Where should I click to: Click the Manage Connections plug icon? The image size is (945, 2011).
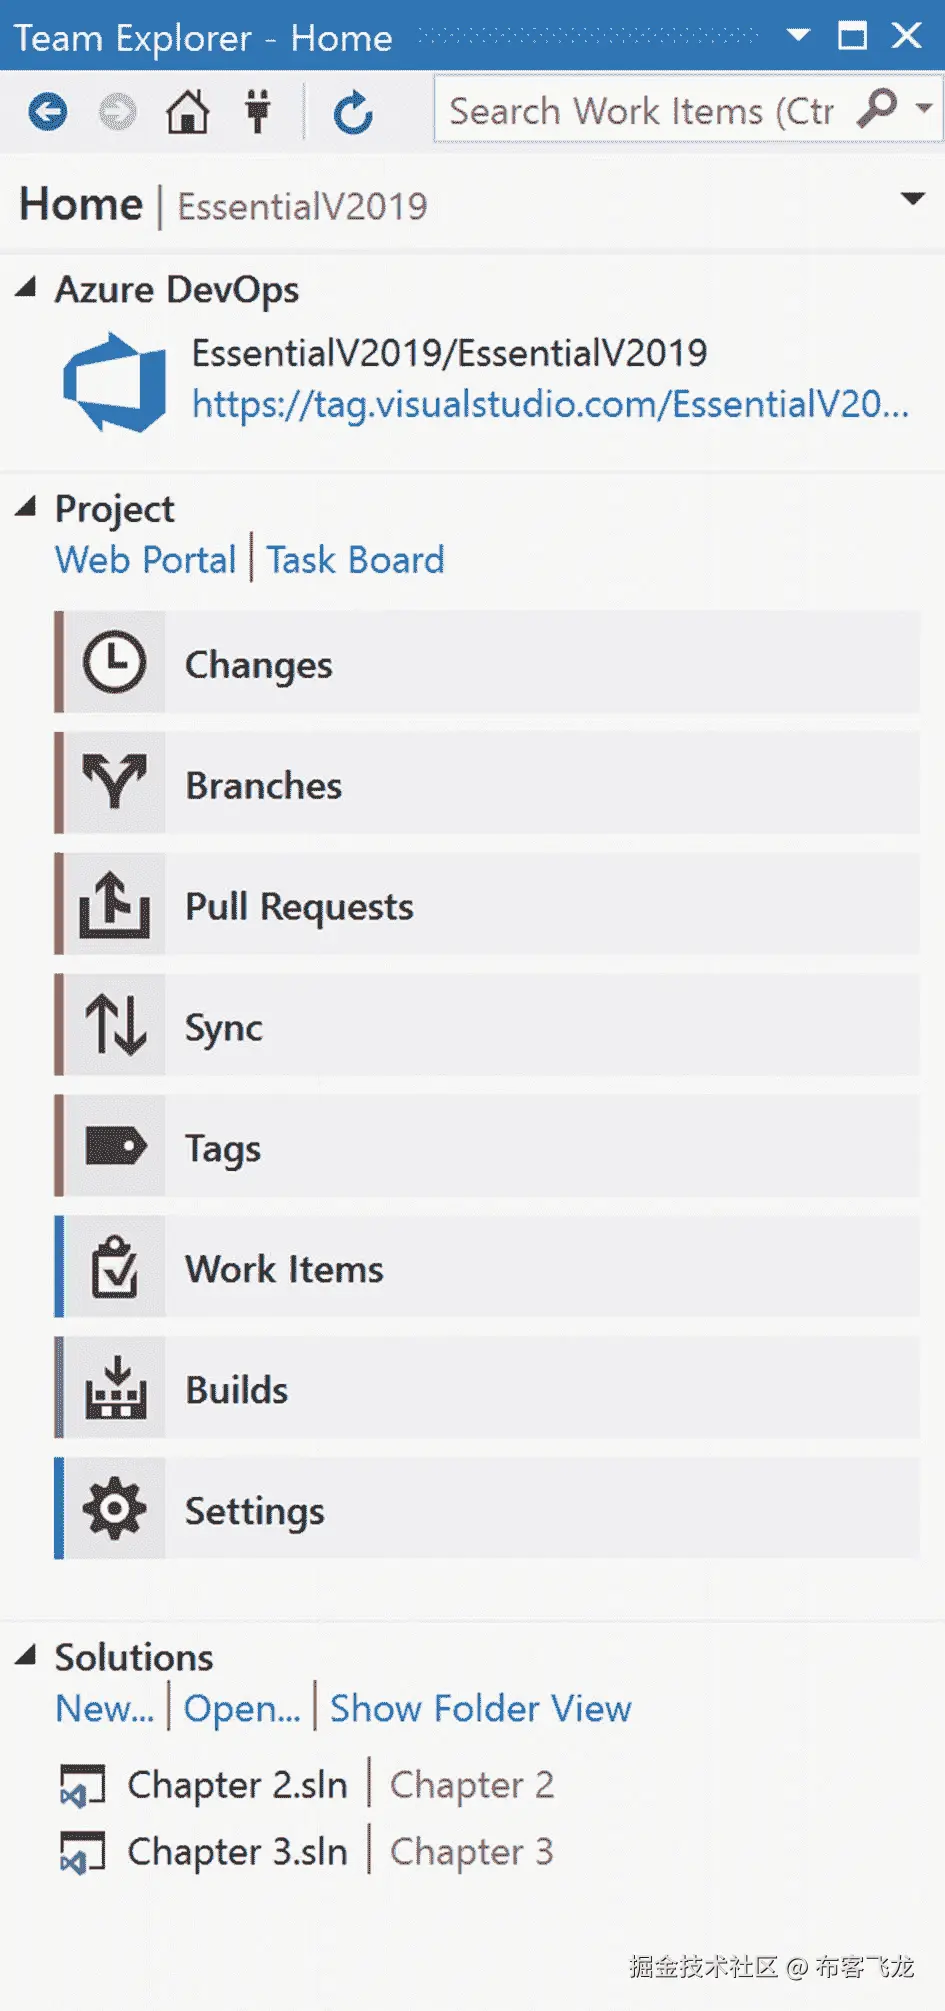coord(258,112)
